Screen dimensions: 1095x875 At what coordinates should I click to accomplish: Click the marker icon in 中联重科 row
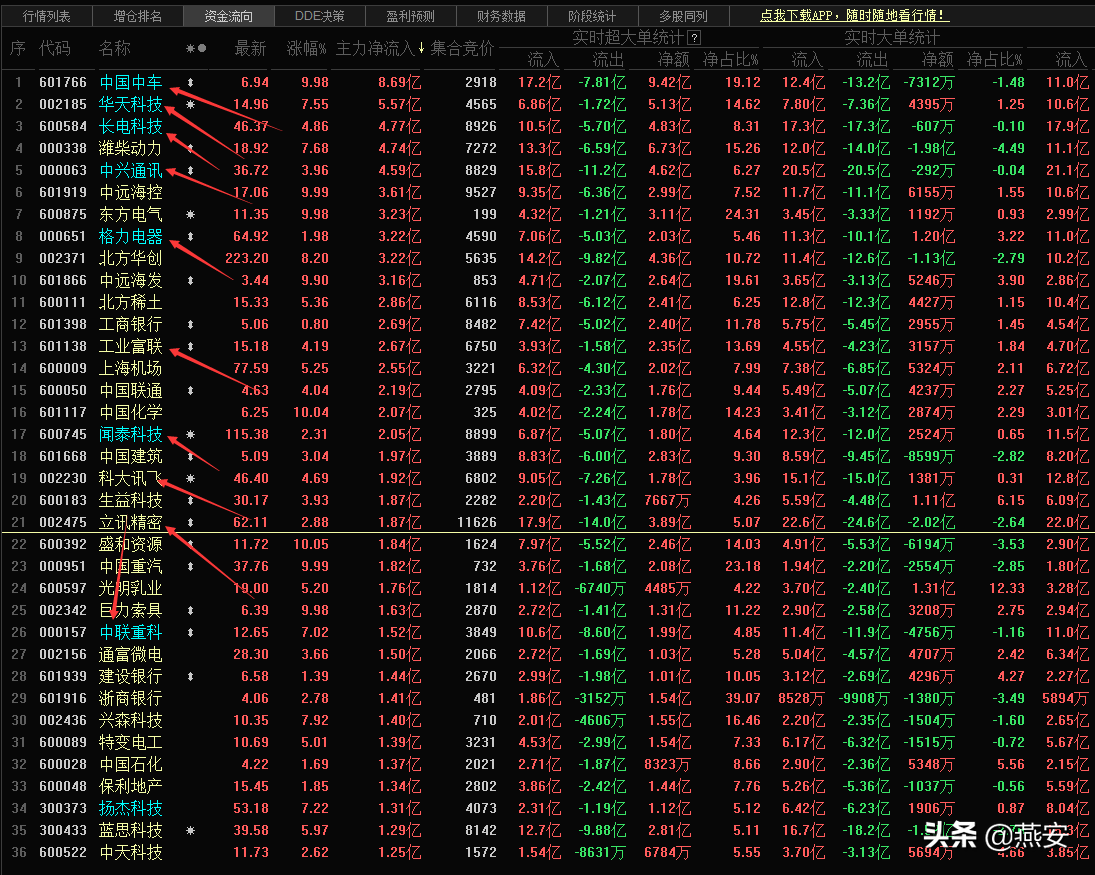pyautogui.click(x=191, y=633)
